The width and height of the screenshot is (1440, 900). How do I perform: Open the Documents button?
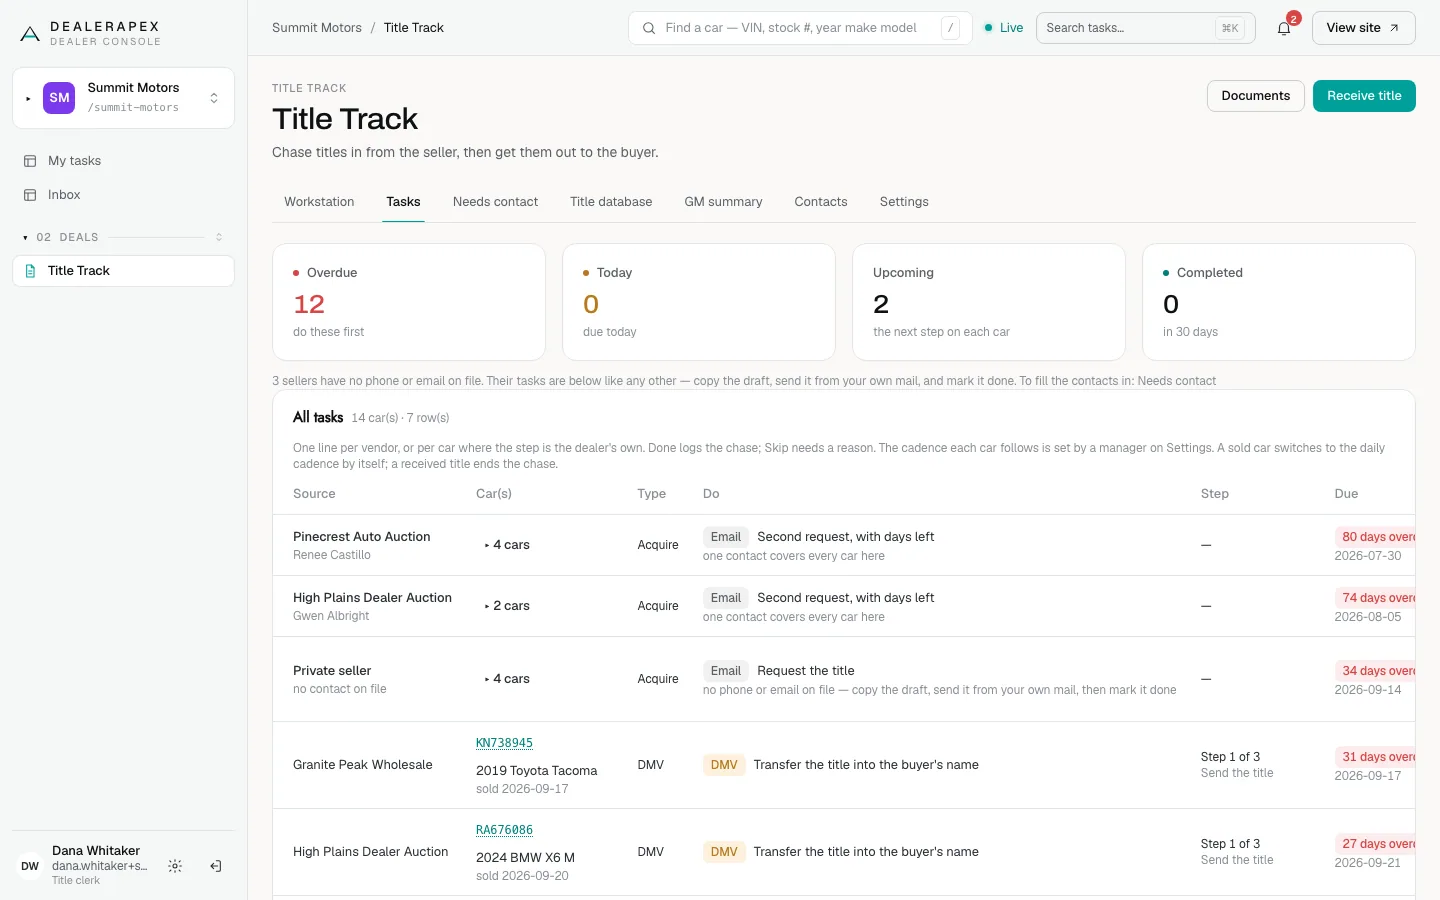coord(1256,96)
